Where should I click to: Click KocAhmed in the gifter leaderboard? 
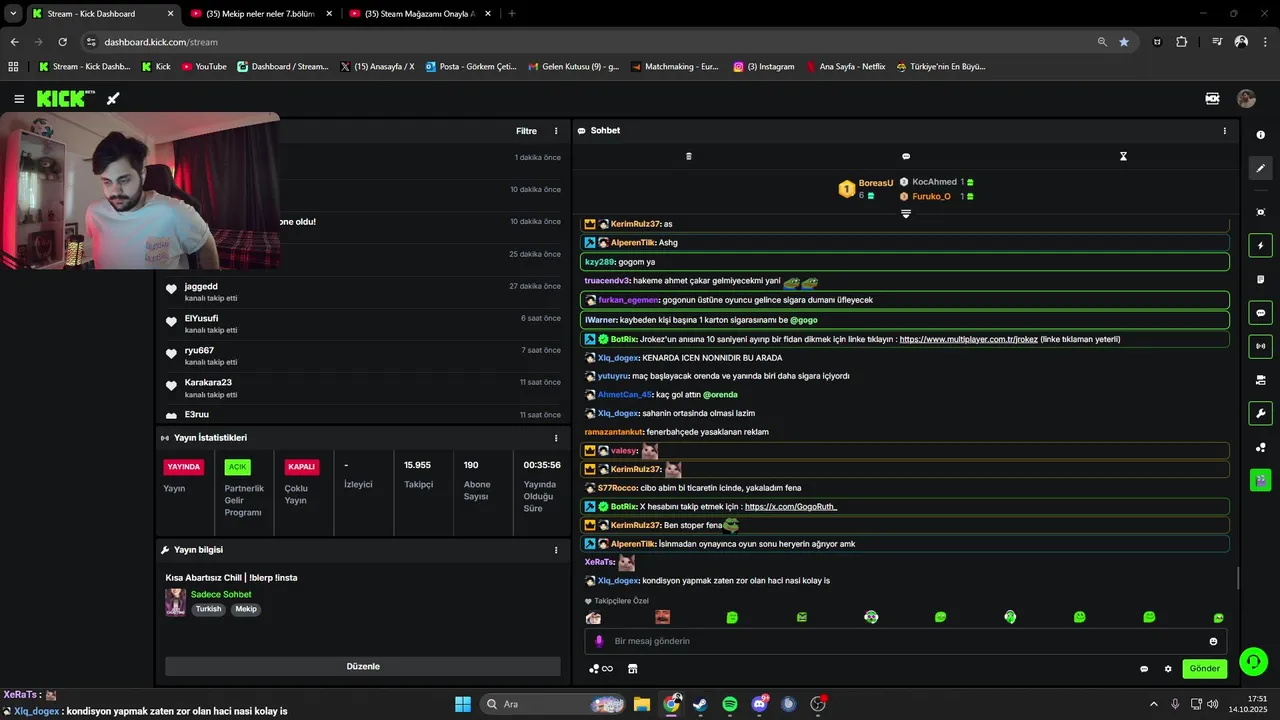point(934,182)
